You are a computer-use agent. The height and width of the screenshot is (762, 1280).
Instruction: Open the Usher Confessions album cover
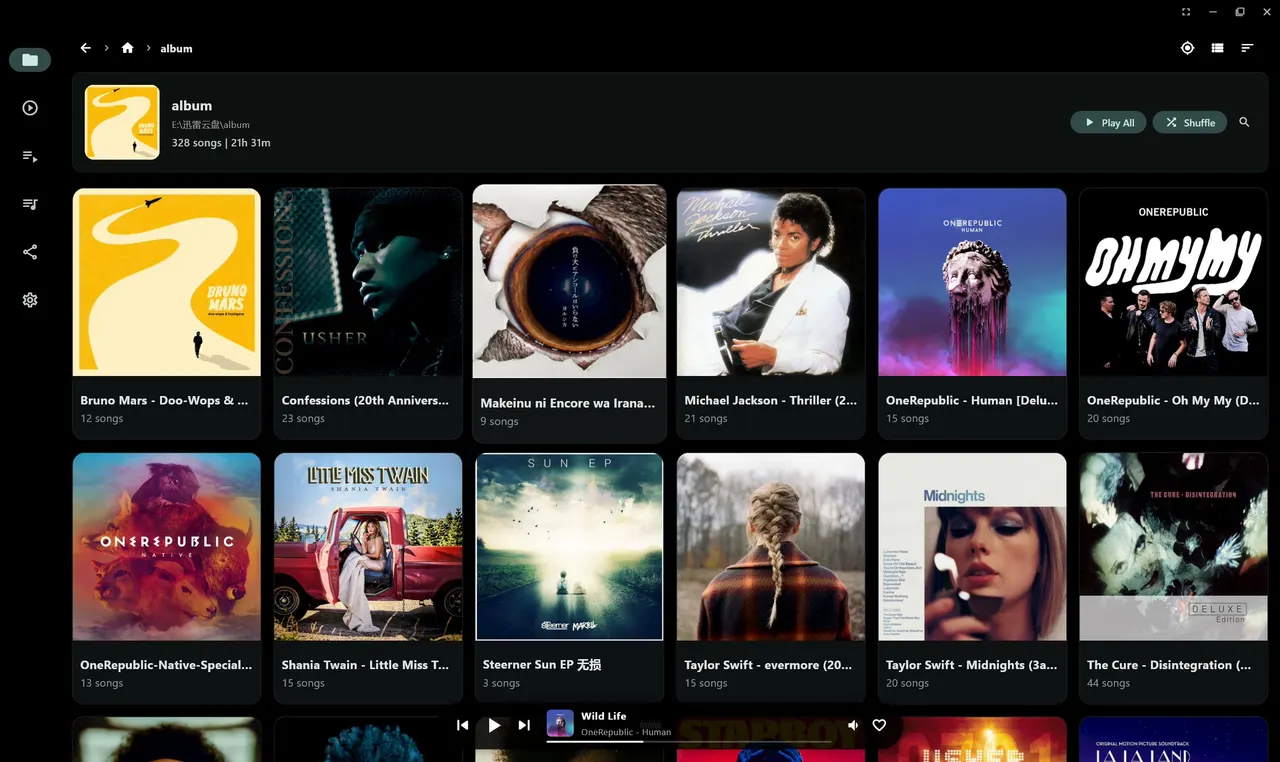368,282
